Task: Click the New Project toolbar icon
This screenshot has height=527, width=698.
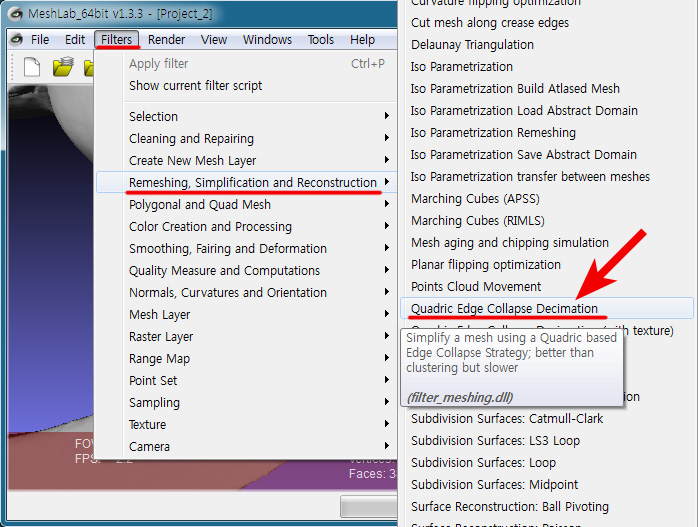Action: pos(32,68)
